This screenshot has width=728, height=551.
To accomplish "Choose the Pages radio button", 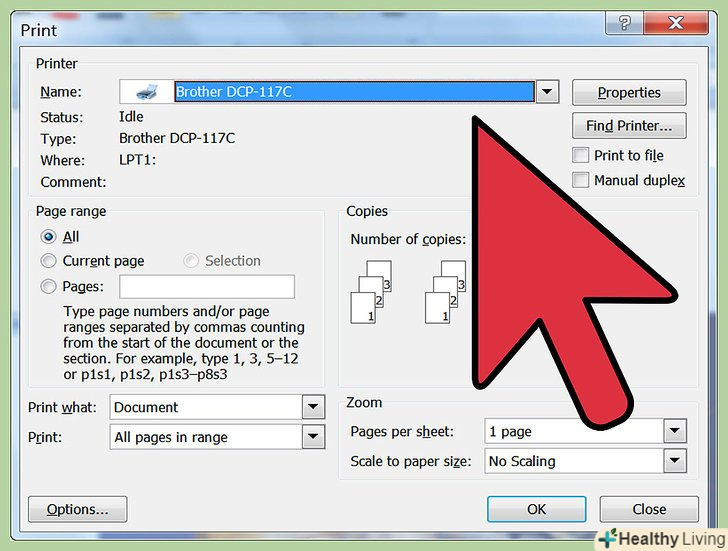I will pyautogui.click(x=48, y=286).
